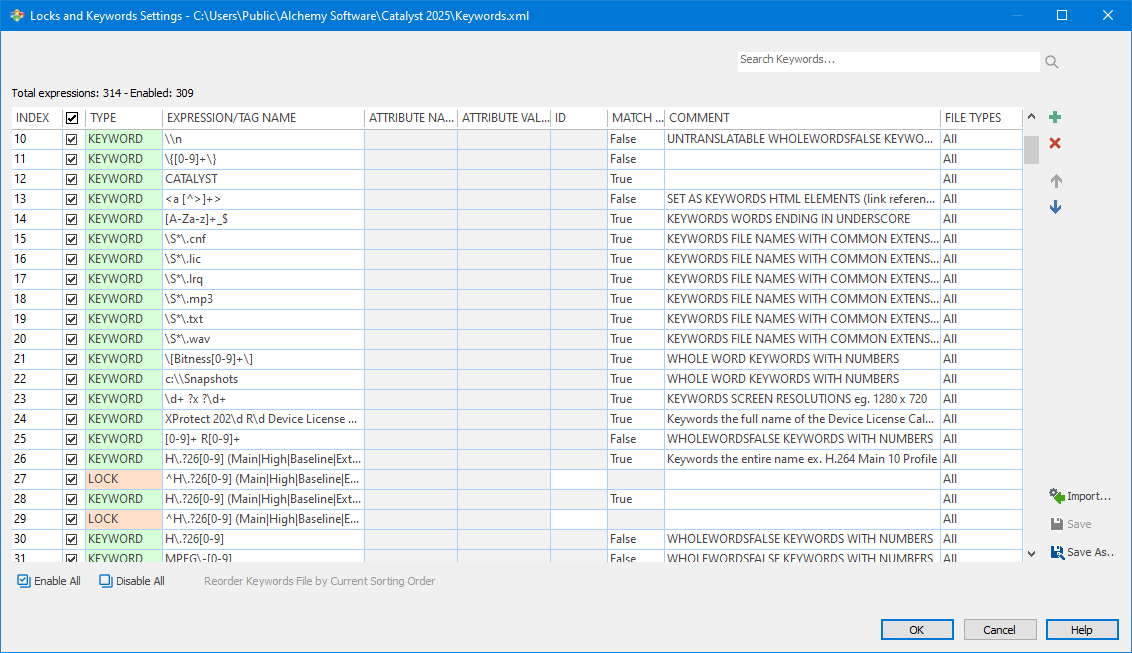
Task: Click the search magnifier icon
Action: 1051,62
